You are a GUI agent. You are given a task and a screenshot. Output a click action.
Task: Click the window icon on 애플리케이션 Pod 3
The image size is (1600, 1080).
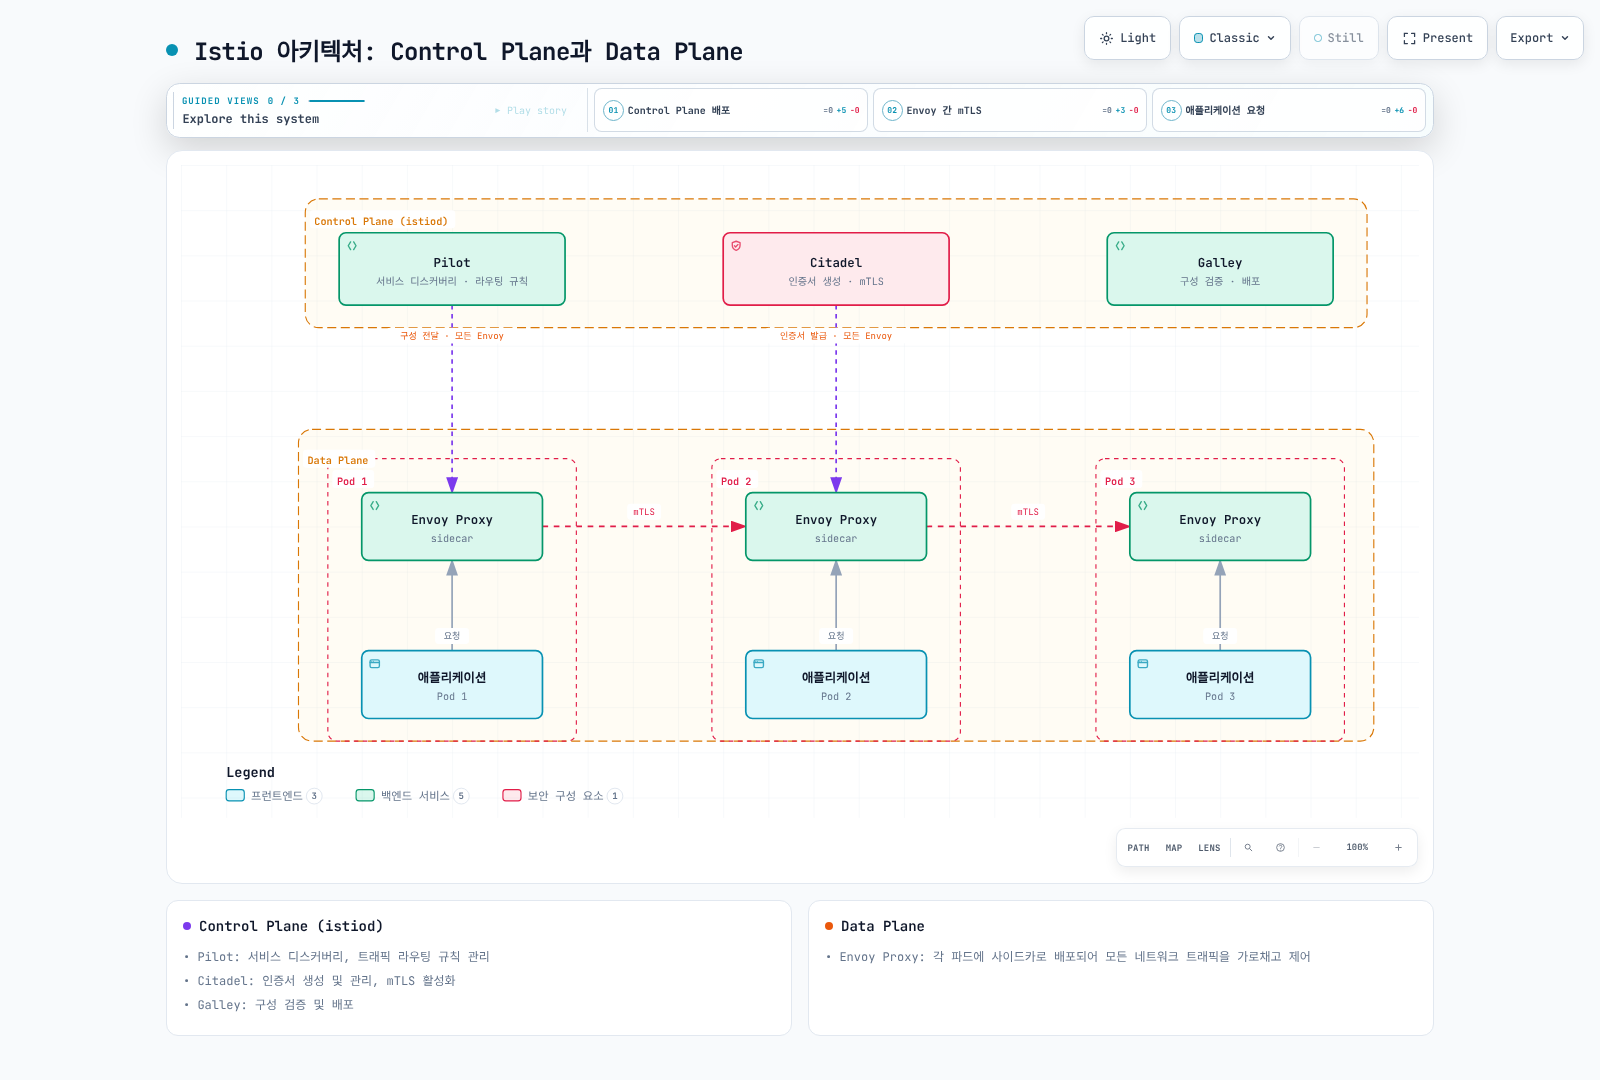[x=1143, y=664]
